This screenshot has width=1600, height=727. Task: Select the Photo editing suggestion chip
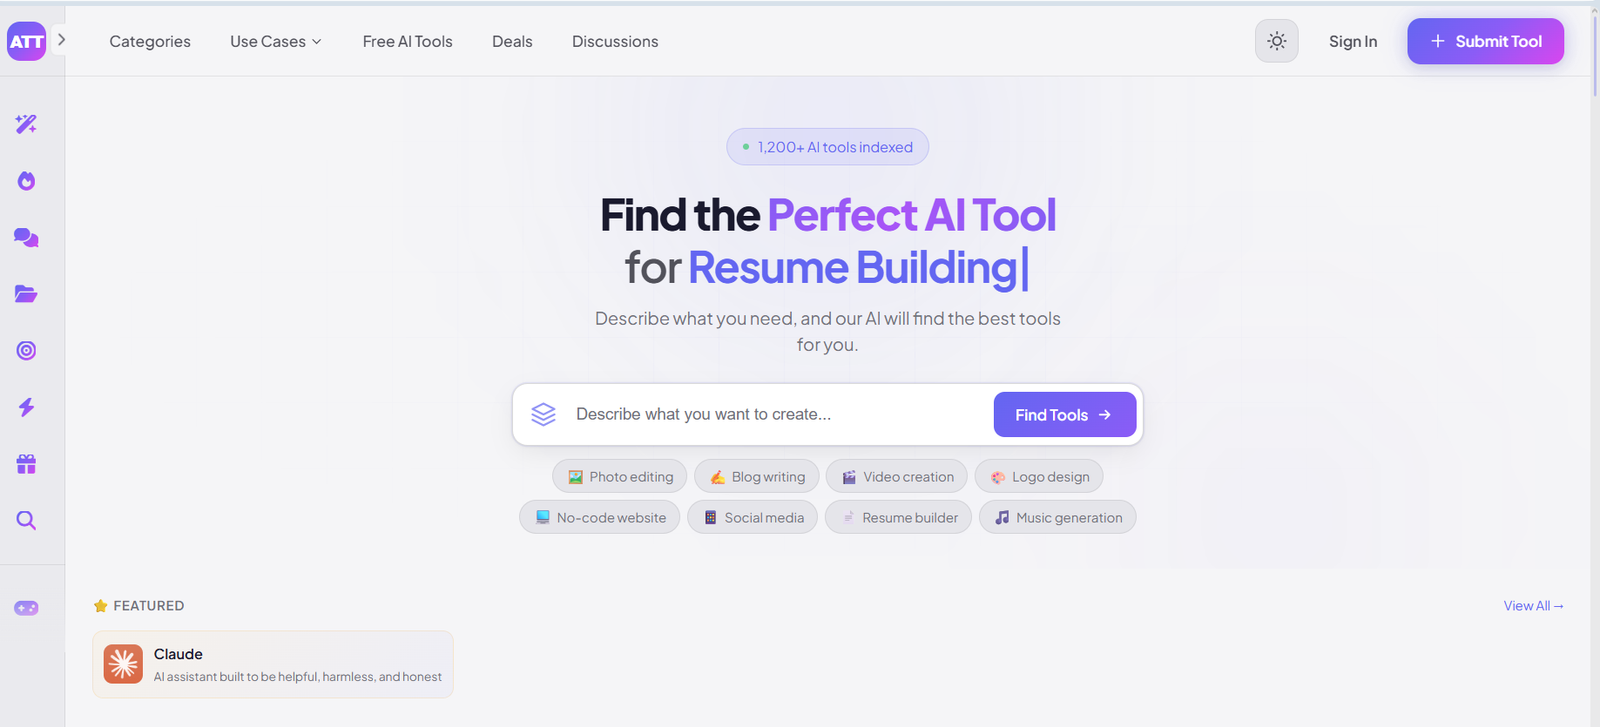coord(620,477)
